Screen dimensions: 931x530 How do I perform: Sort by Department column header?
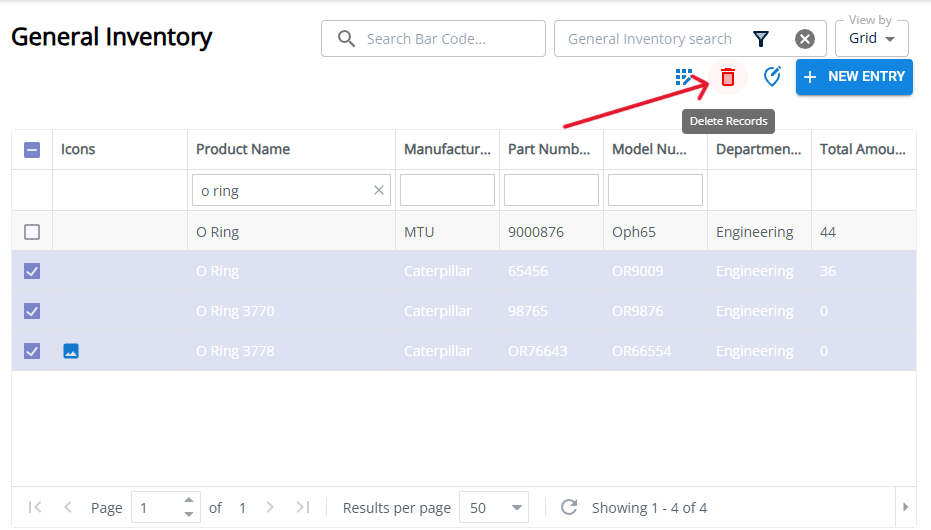point(758,150)
